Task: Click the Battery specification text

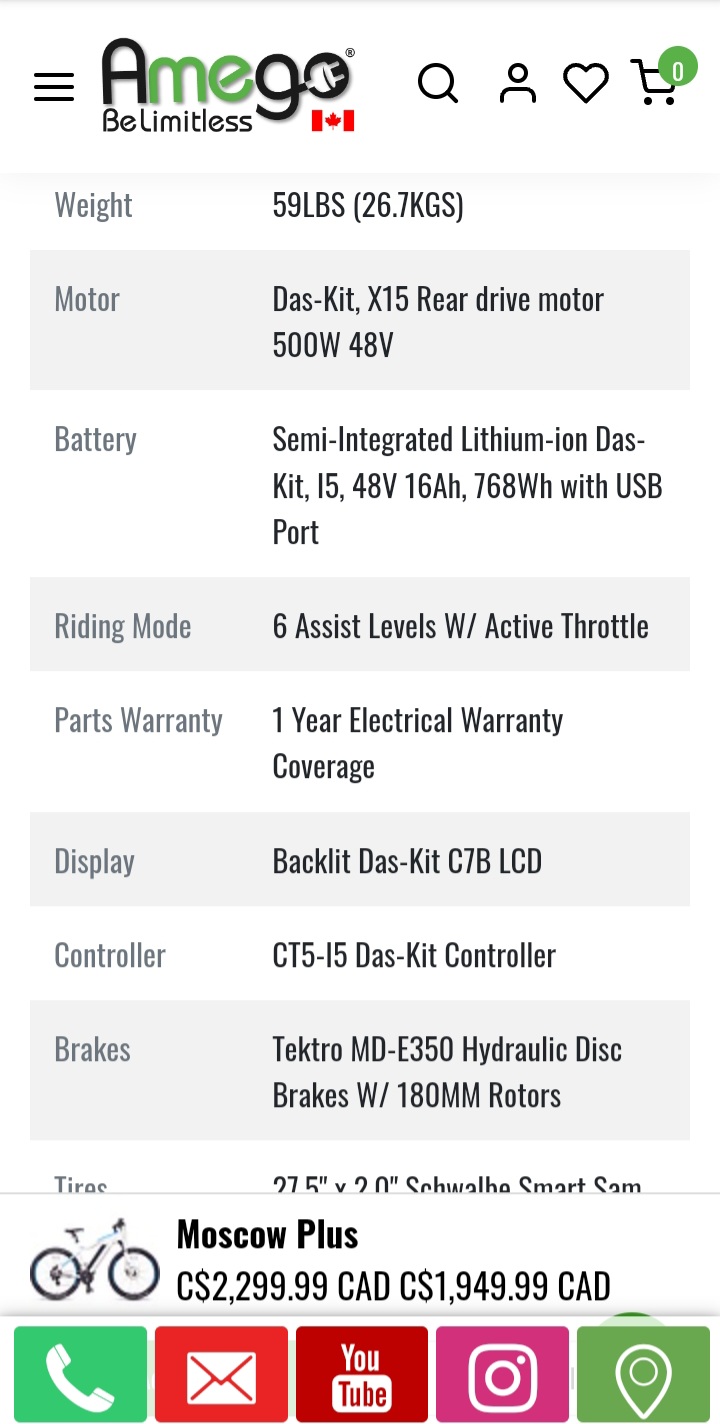Action: [467, 486]
